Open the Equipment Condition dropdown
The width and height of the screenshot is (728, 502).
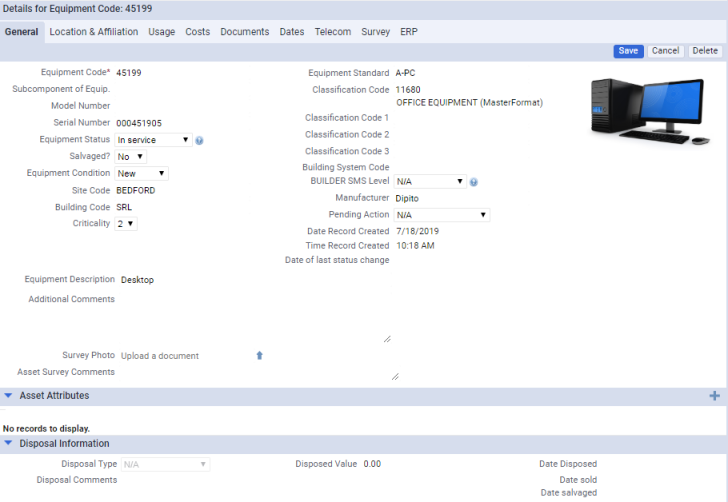tap(141, 173)
